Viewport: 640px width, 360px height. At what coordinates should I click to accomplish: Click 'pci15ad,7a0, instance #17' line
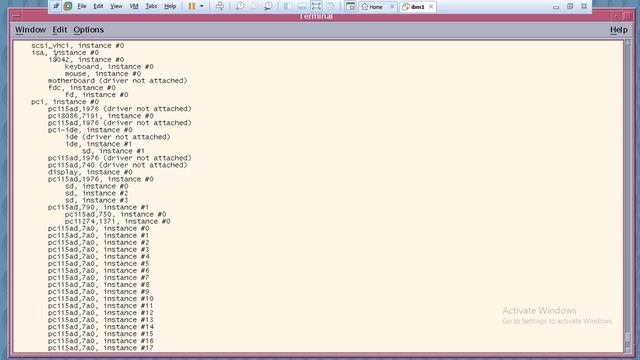point(101,348)
